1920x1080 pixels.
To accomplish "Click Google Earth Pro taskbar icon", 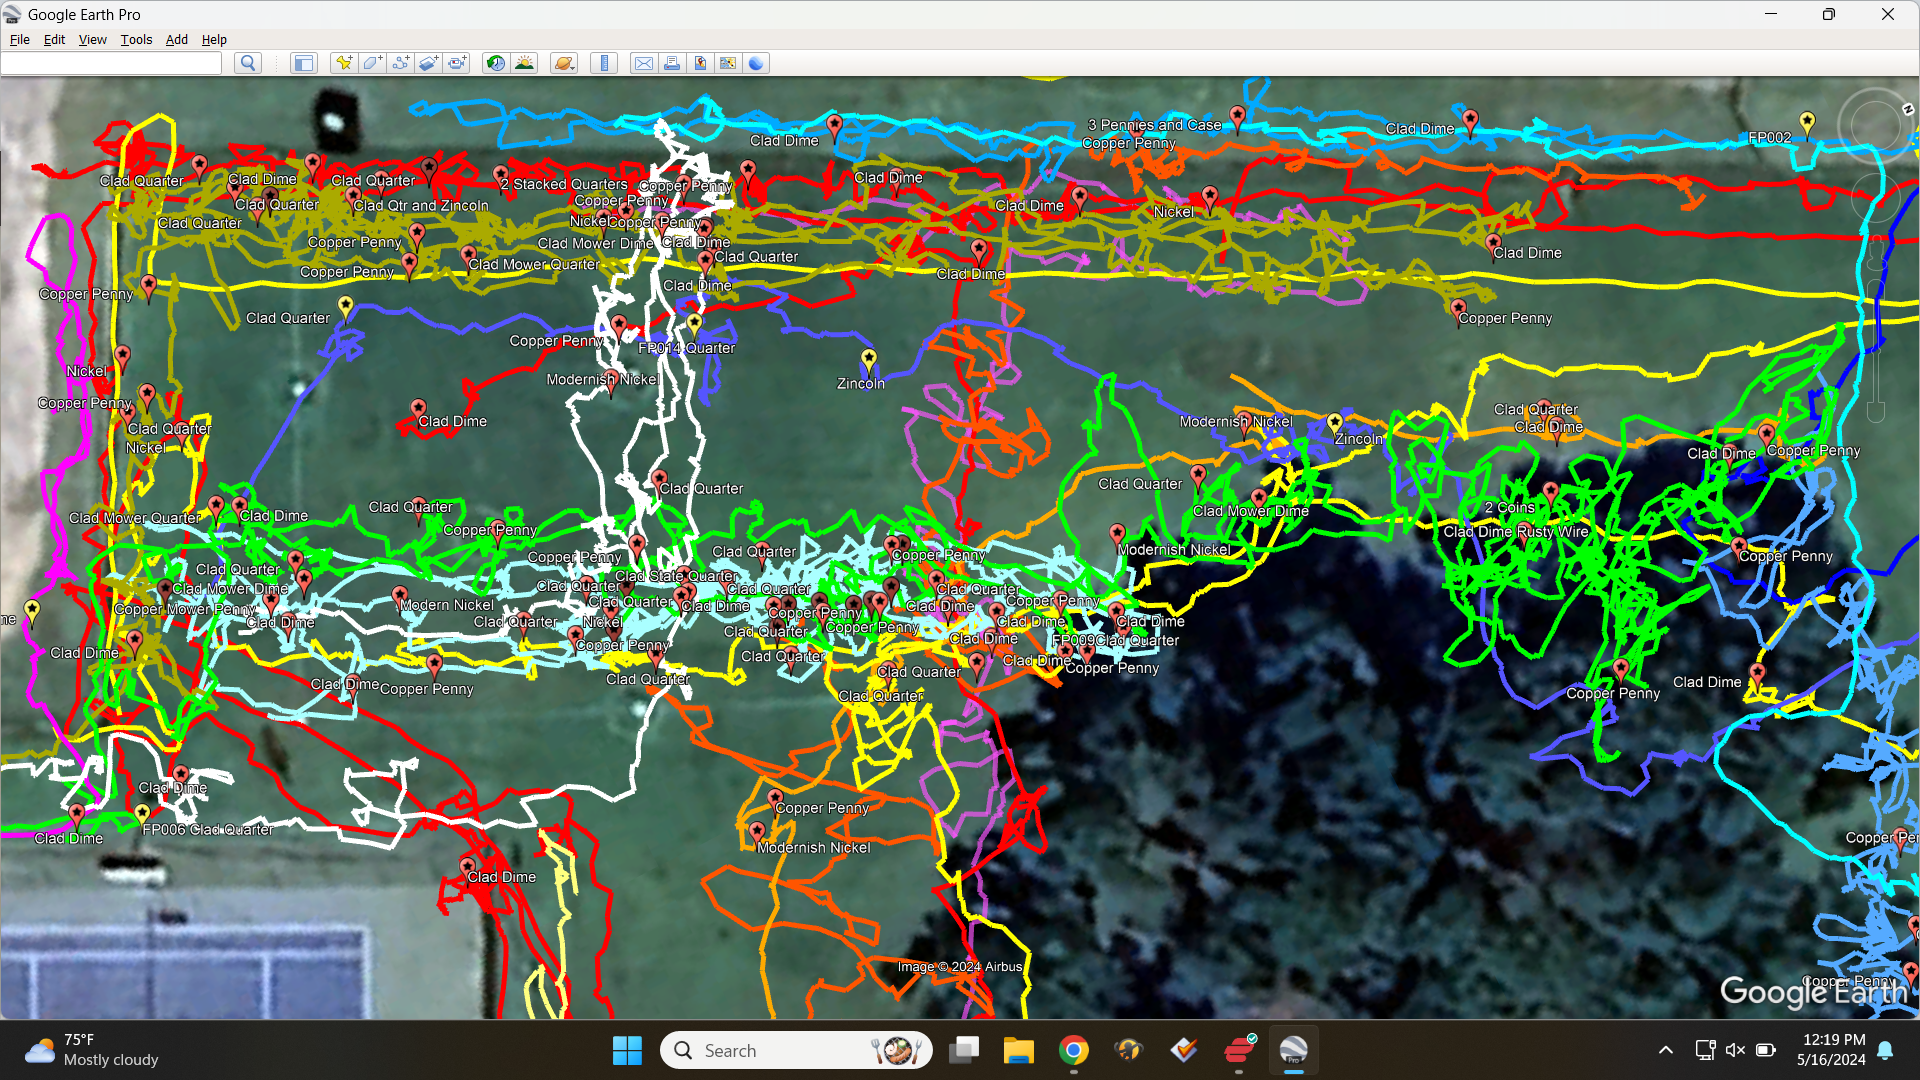I will click(x=1293, y=1050).
